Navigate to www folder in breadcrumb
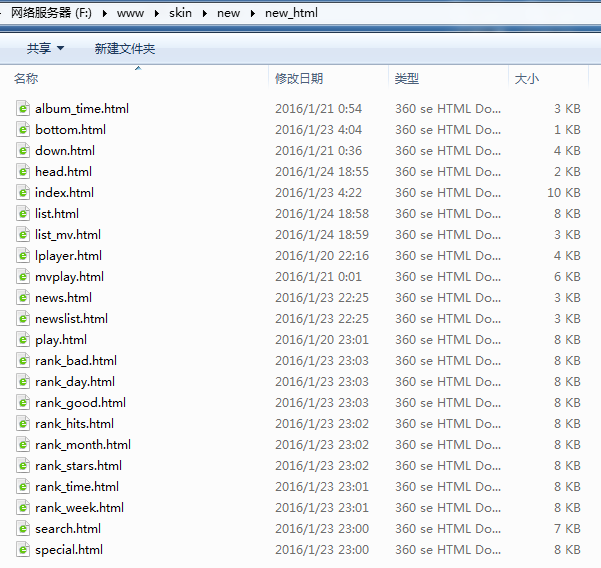601x568 pixels. (130, 13)
